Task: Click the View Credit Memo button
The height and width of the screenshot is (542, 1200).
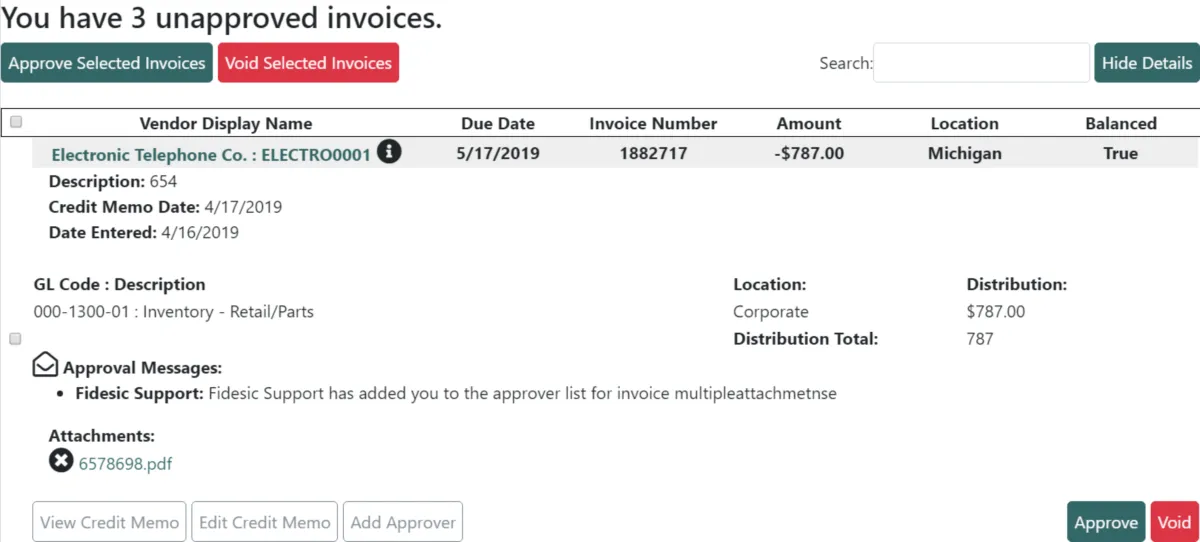Action: click(110, 522)
